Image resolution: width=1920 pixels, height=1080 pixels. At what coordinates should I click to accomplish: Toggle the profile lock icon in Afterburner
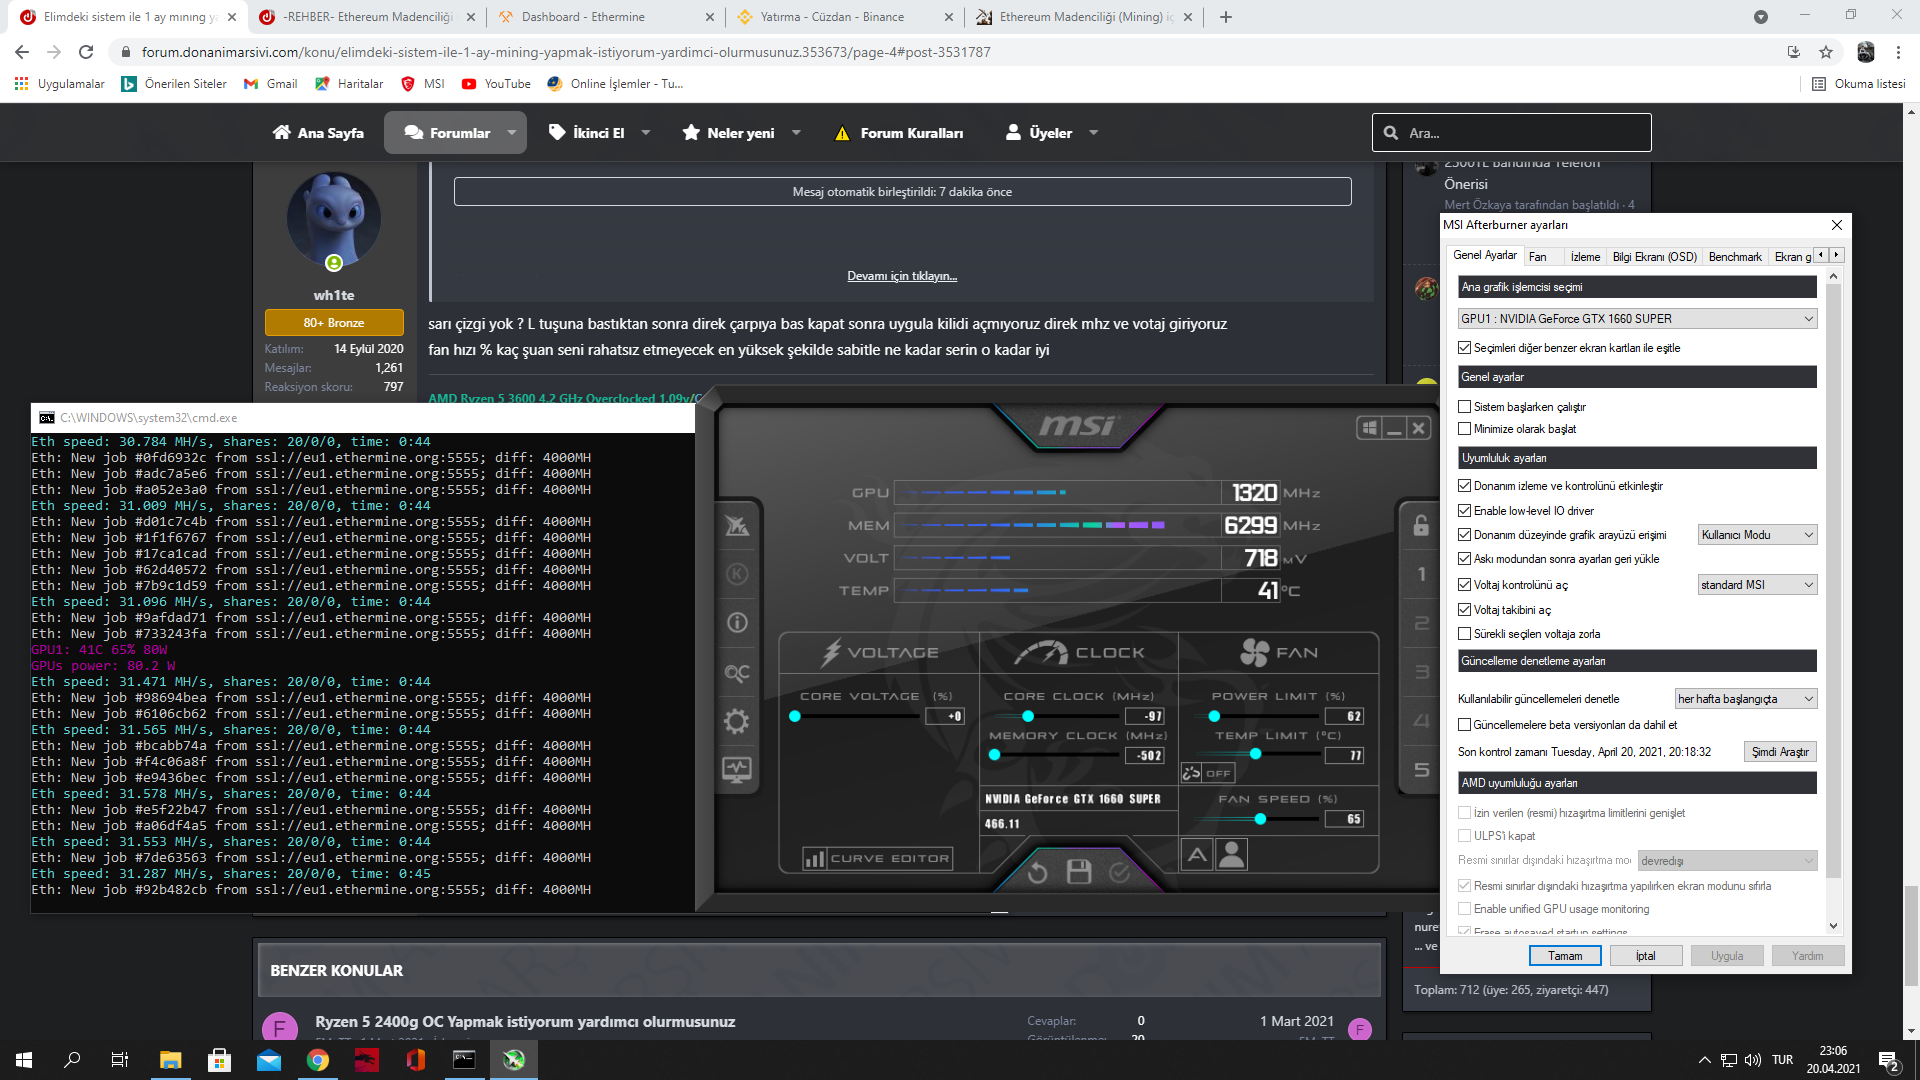pos(1421,525)
